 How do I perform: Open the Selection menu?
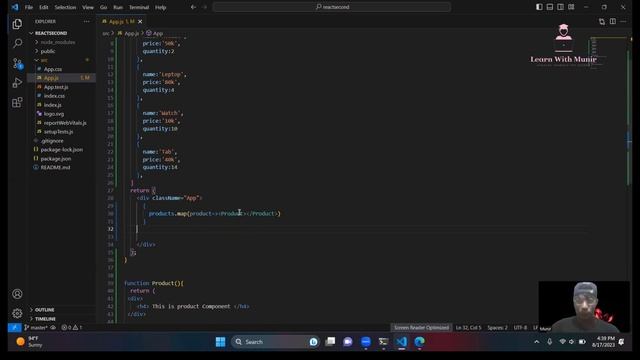pyautogui.click(x=65, y=7)
